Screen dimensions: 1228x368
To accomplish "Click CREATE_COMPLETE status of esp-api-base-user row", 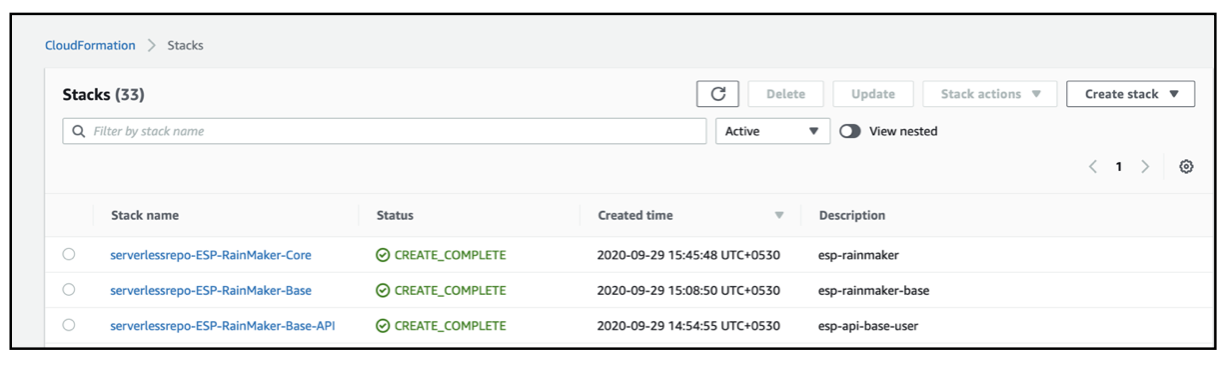I will [x=441, y=325].
